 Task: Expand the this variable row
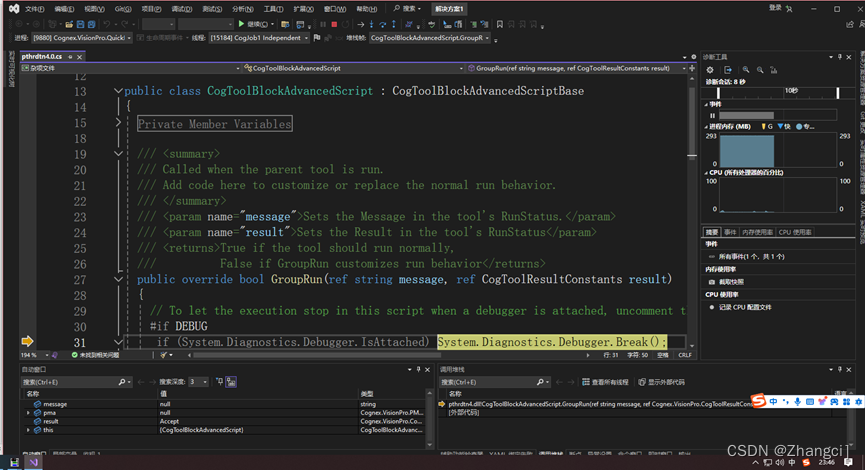click(x=28, y=430)
